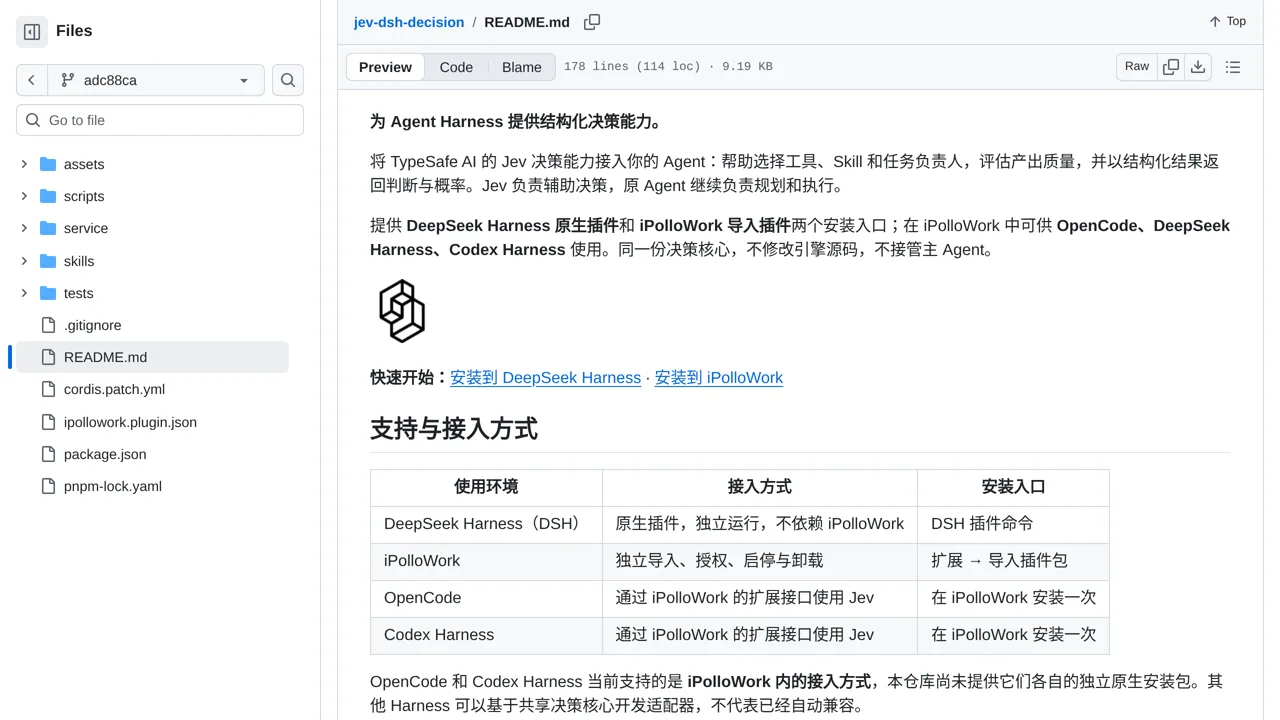1280x720 pixels.
Task: Copy the file path icon beside README.md
Action: [x=592, y=22]
